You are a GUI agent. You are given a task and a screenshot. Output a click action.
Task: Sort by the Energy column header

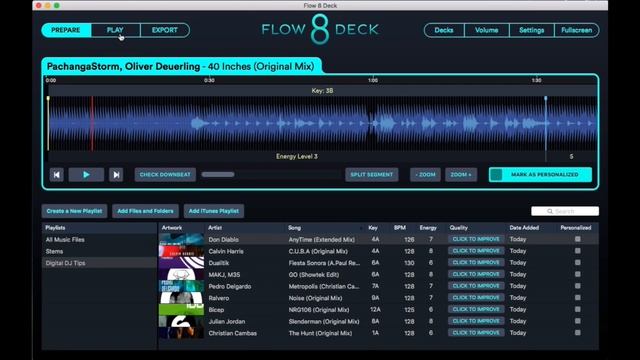click(x=428, y=228)
